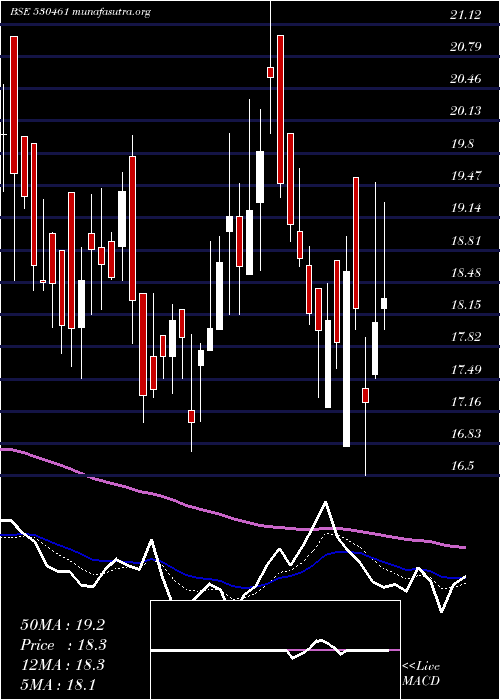Click the 20.13 price axis label
This screenshot has height=700, width=500.
[466, 111]
